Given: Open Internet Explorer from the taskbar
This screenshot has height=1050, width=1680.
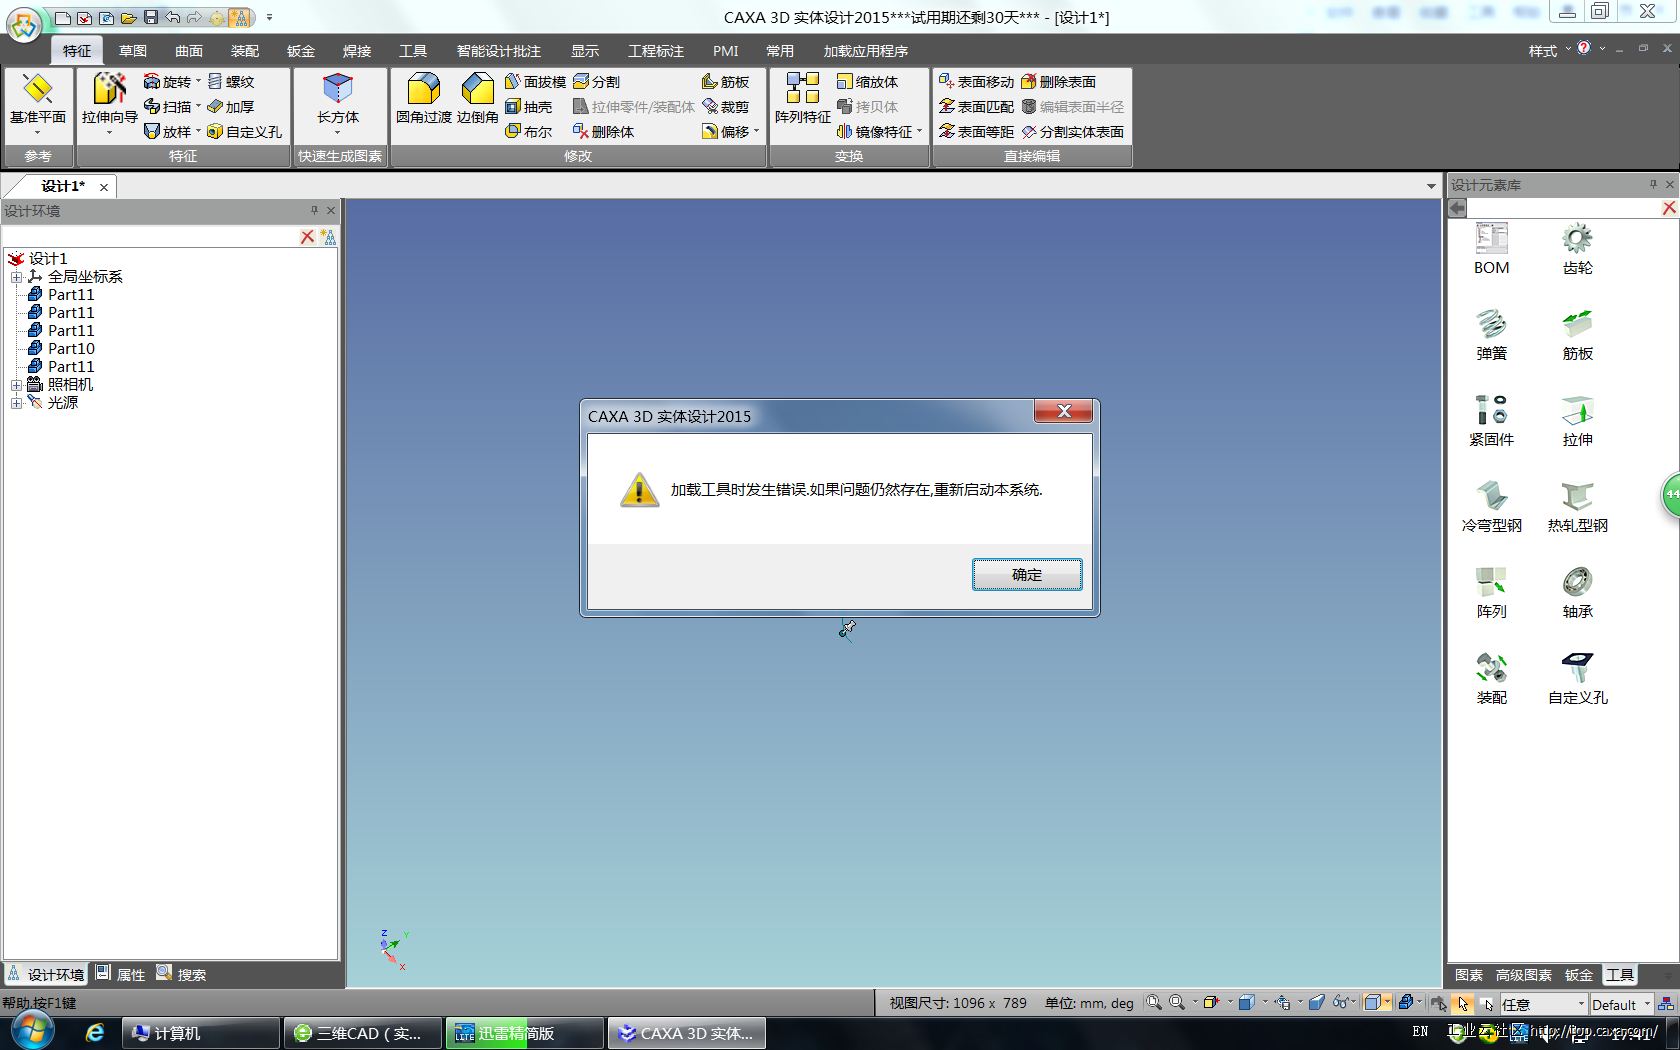Looking at the screenshot, I should [94, 1033].
